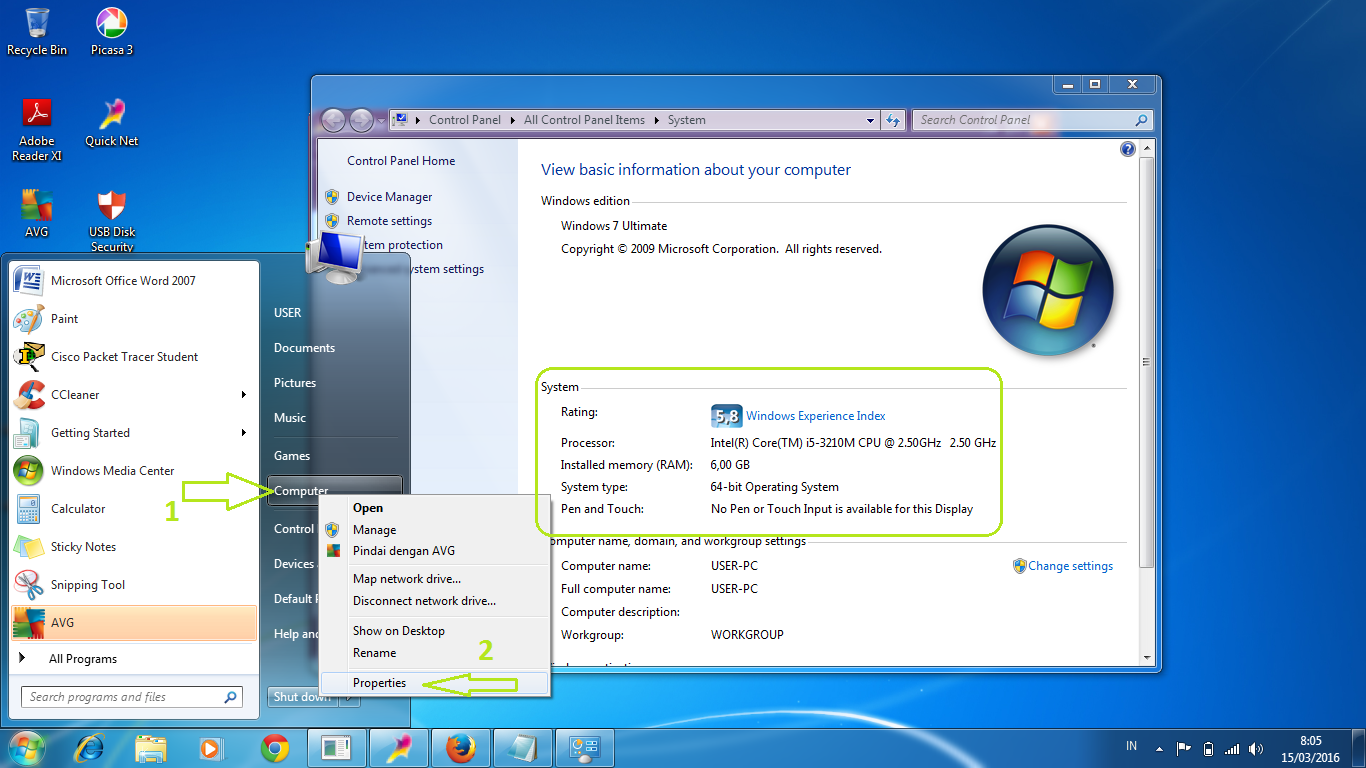The width and height of the screenshot is (1366, 768).
Task: Choose Open in the context menu
Action: pyautogui.click(x=434, y=508)
